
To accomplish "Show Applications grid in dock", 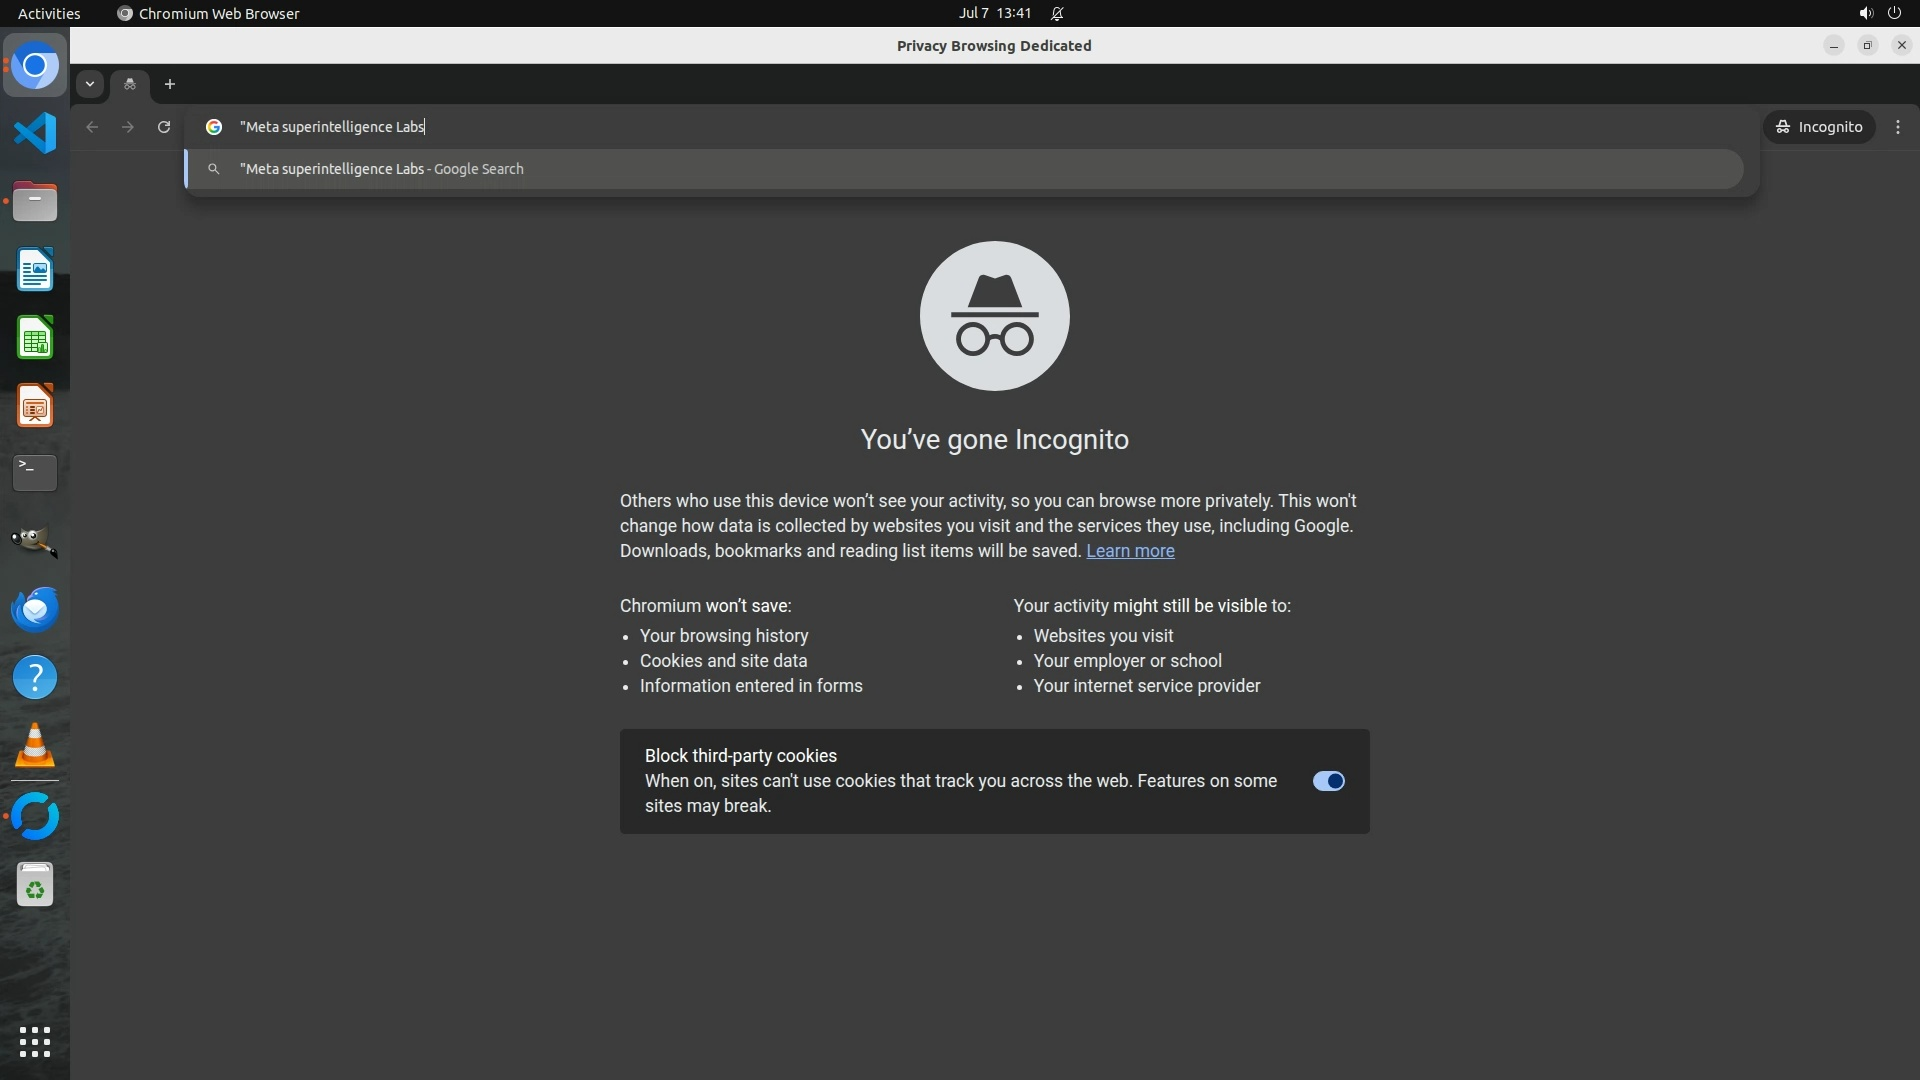I will click(x=35, y=1042).
